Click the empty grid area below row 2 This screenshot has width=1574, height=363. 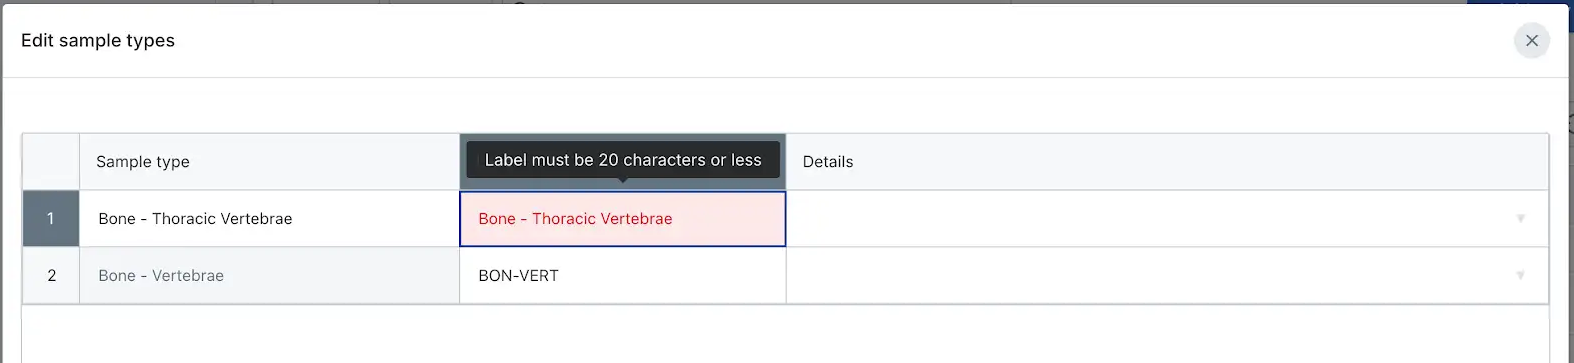pyautogui.click(x=785, y=334)
